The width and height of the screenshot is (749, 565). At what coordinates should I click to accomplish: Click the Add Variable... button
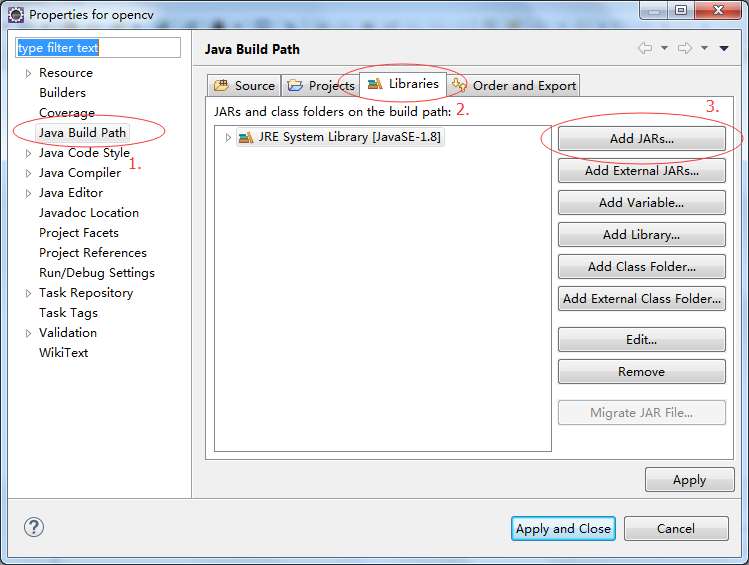[x=642, y=203]
